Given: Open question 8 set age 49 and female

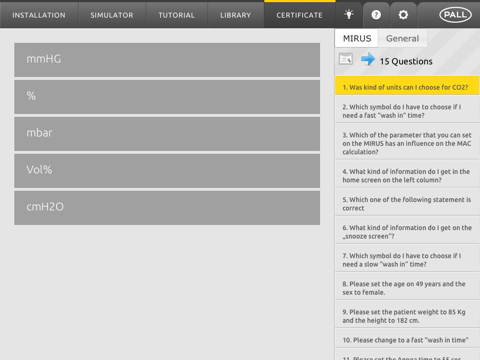Looking at the screenshot, I should click(x=407, y=286).
